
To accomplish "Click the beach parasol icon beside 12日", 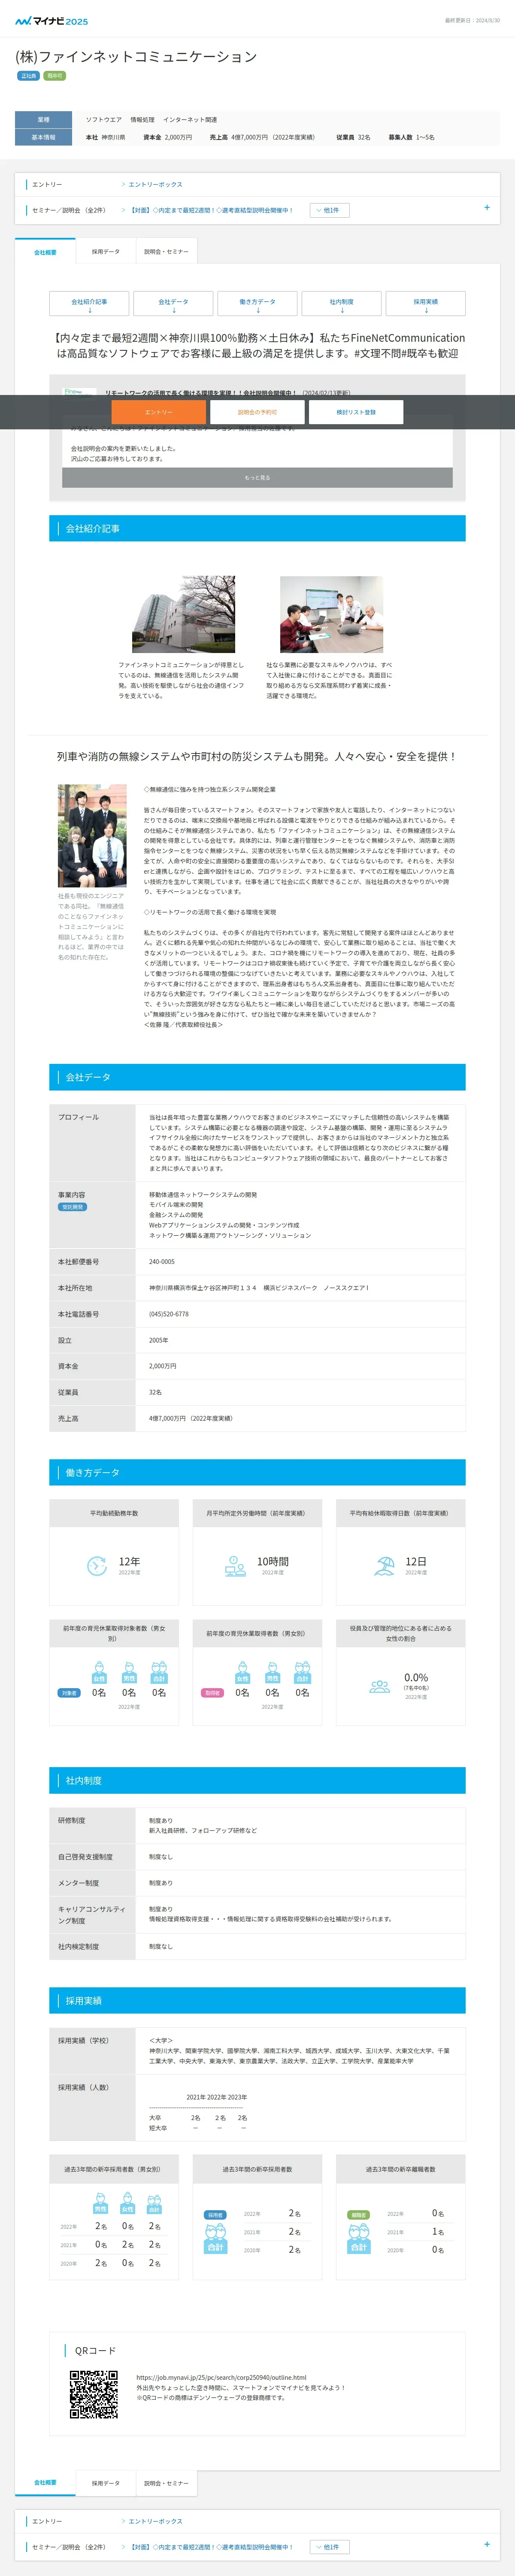I will 384,1566.
